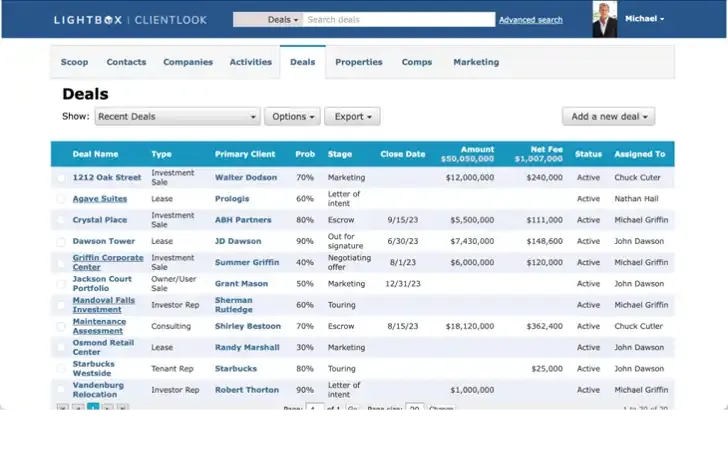Screen dimensions: 728x455
Task: Sort by the Stage column header
Action: tap(339, 154)
